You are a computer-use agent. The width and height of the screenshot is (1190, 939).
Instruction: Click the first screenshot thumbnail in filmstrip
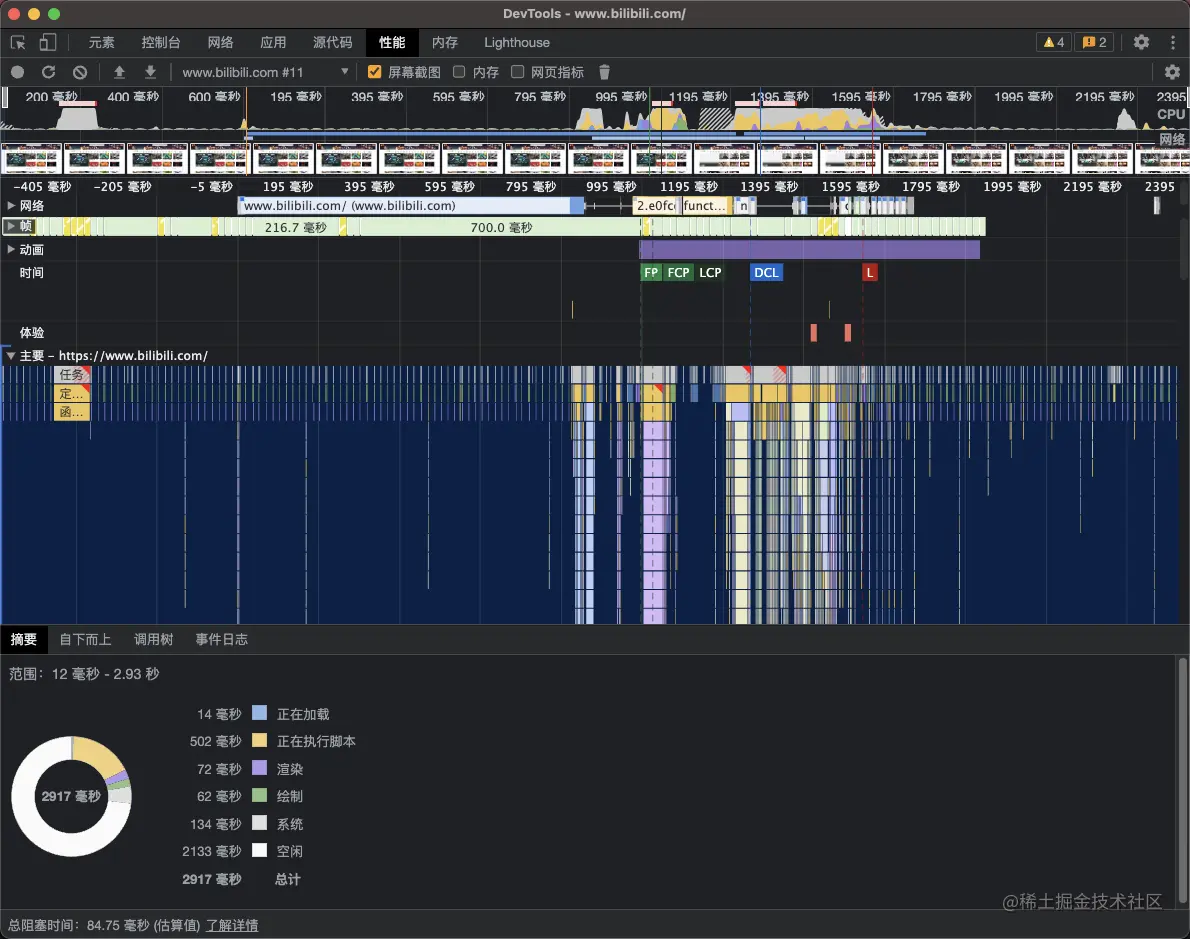coord(31,159)
